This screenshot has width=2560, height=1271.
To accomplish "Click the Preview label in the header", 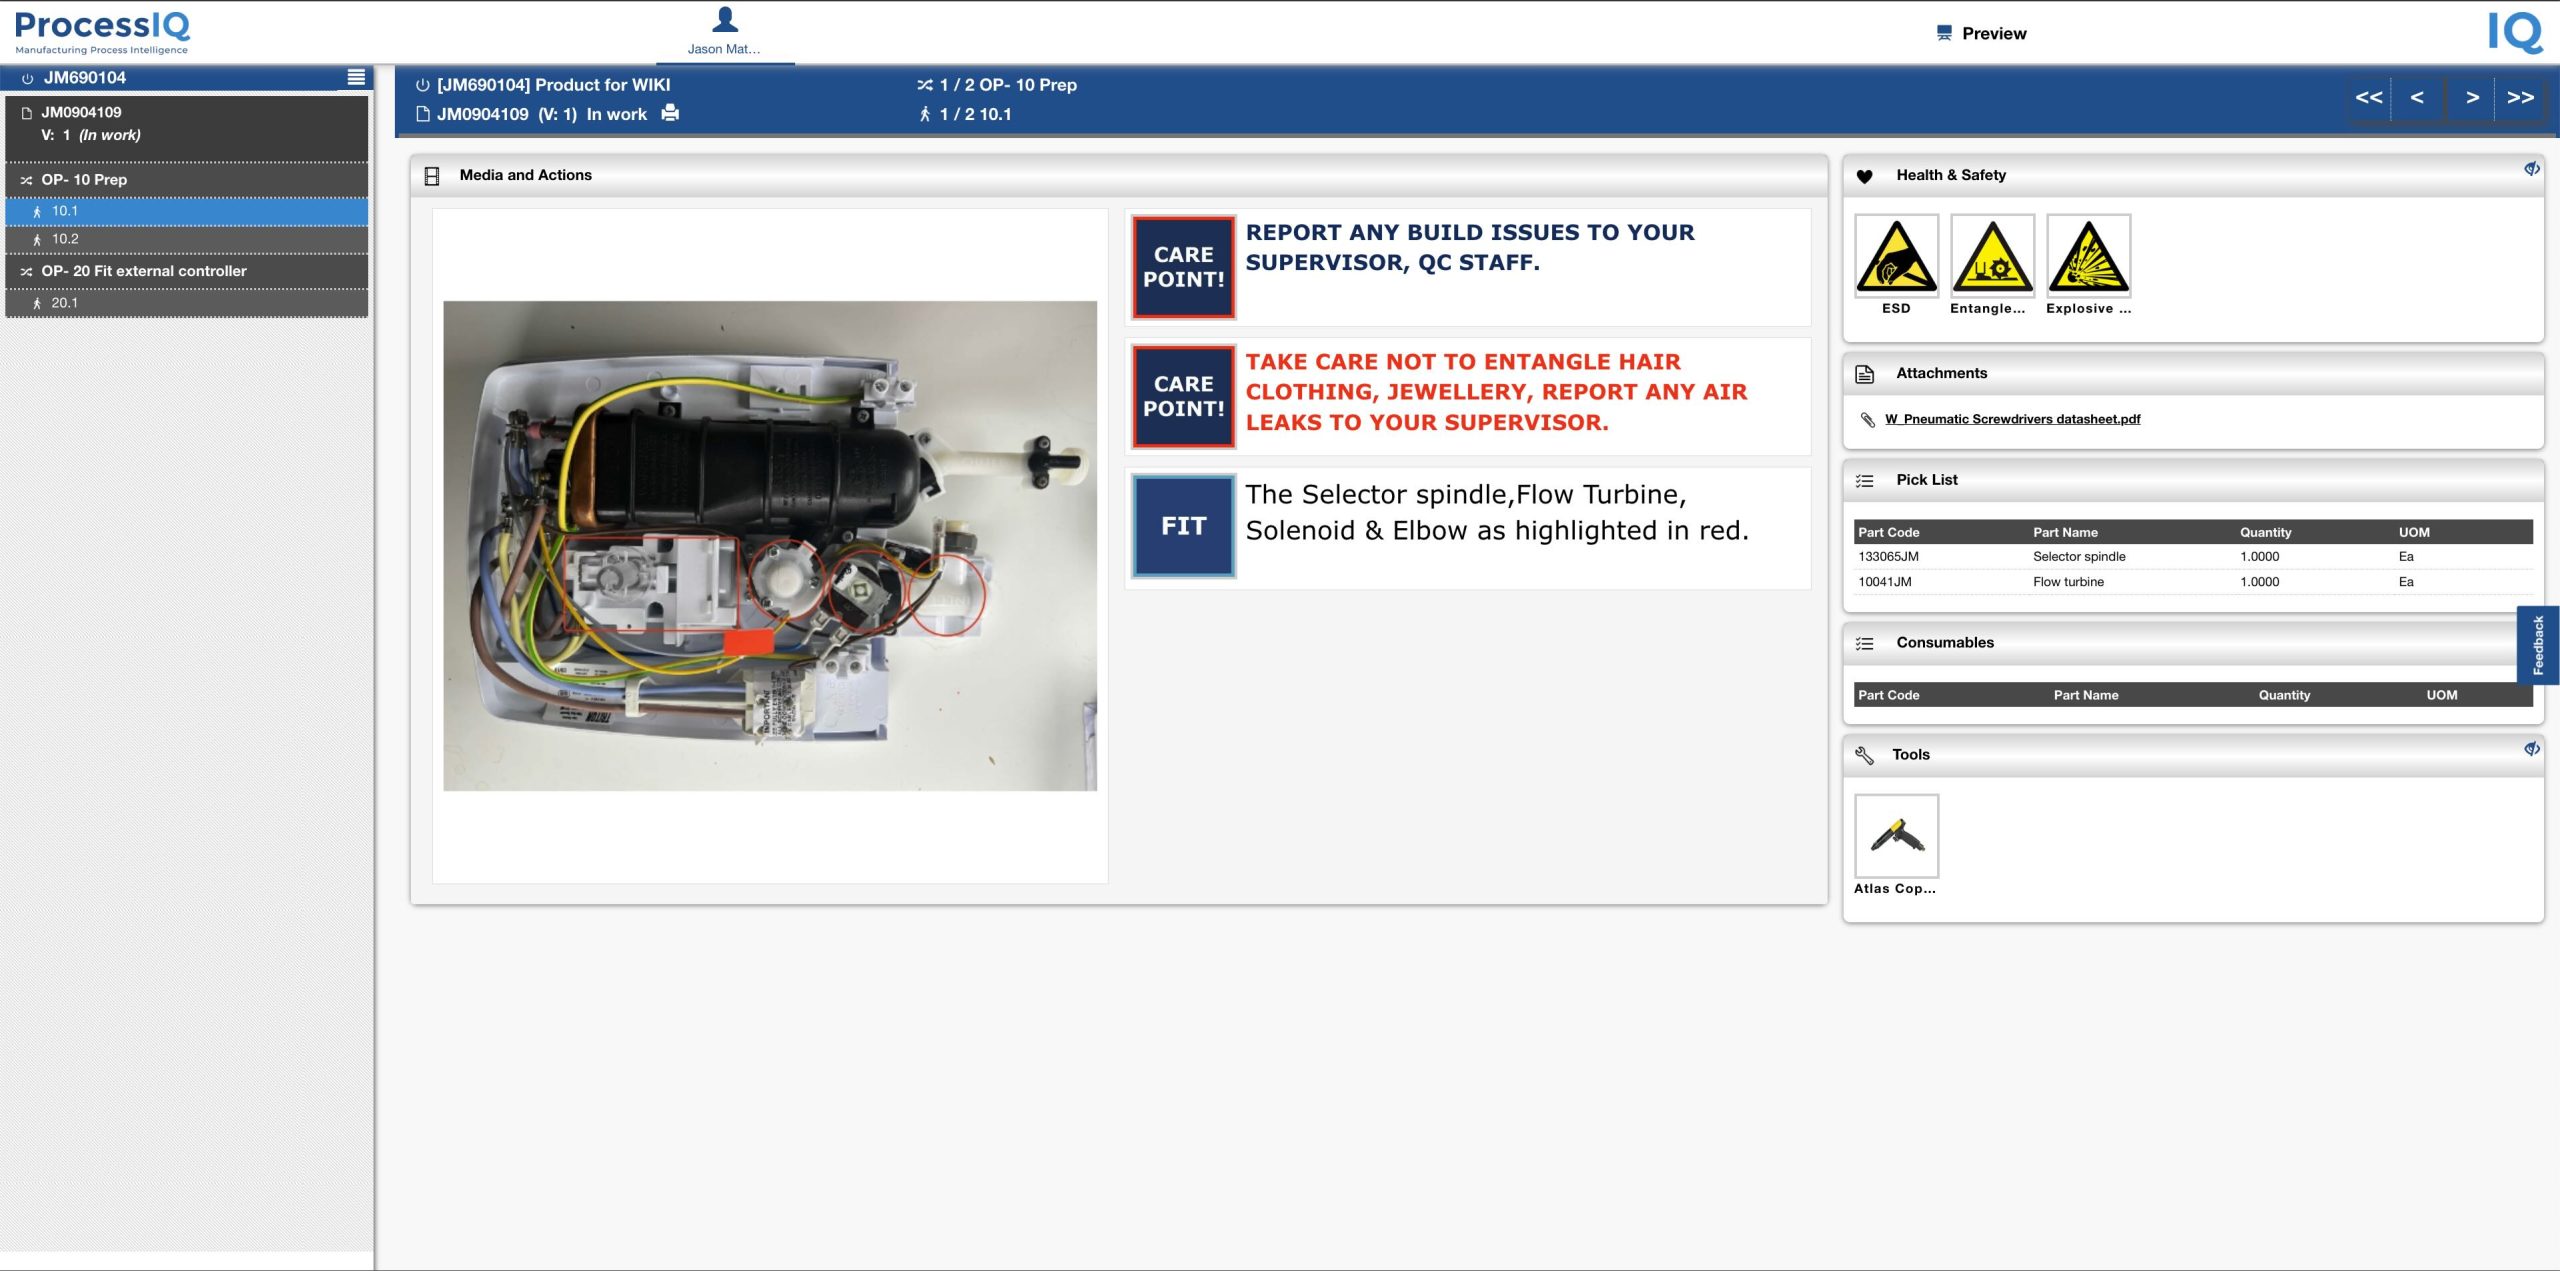I will pos(1994,33).
